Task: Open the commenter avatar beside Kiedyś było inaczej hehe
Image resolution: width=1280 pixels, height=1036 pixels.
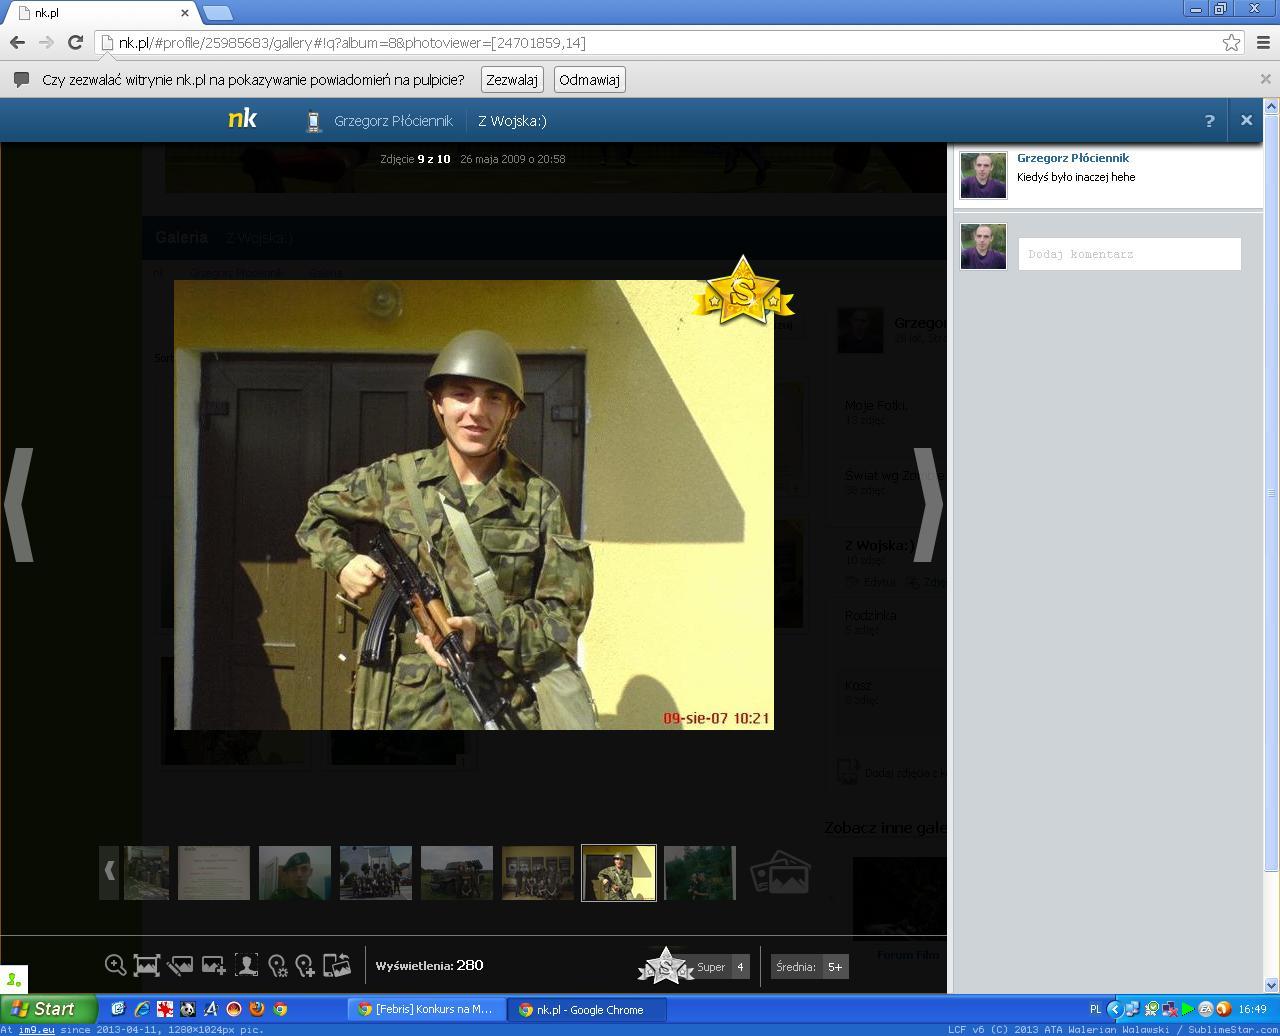Action: point(983,175)
